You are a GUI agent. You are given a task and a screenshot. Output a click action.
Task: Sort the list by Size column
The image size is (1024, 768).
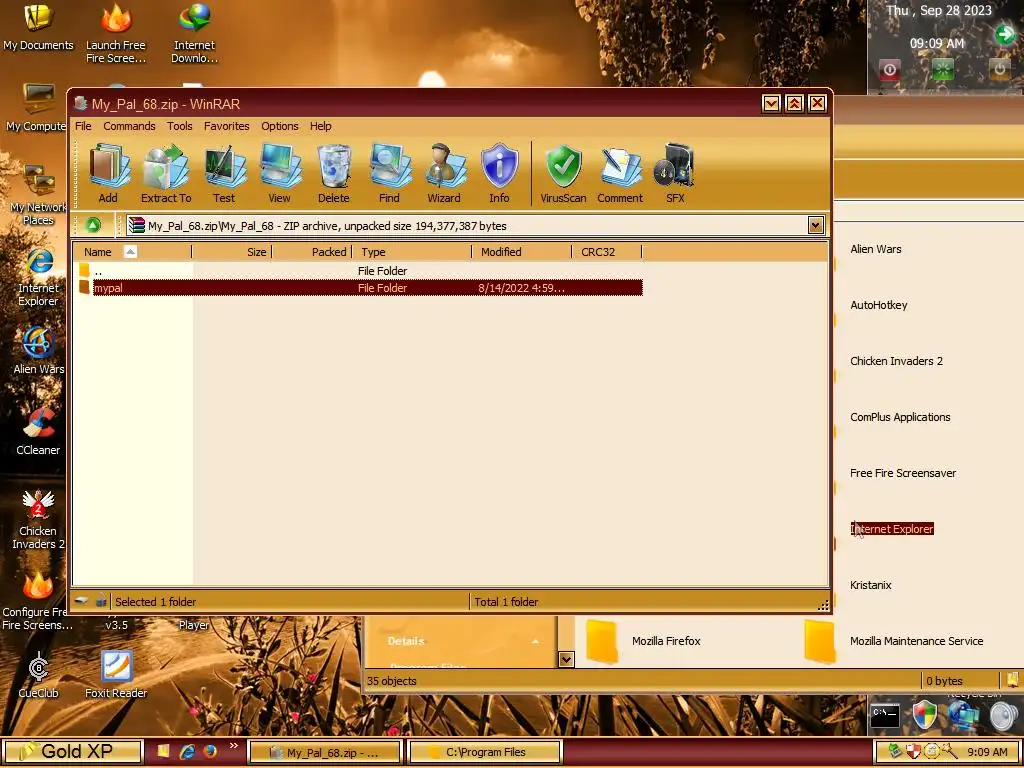point(232,251)
